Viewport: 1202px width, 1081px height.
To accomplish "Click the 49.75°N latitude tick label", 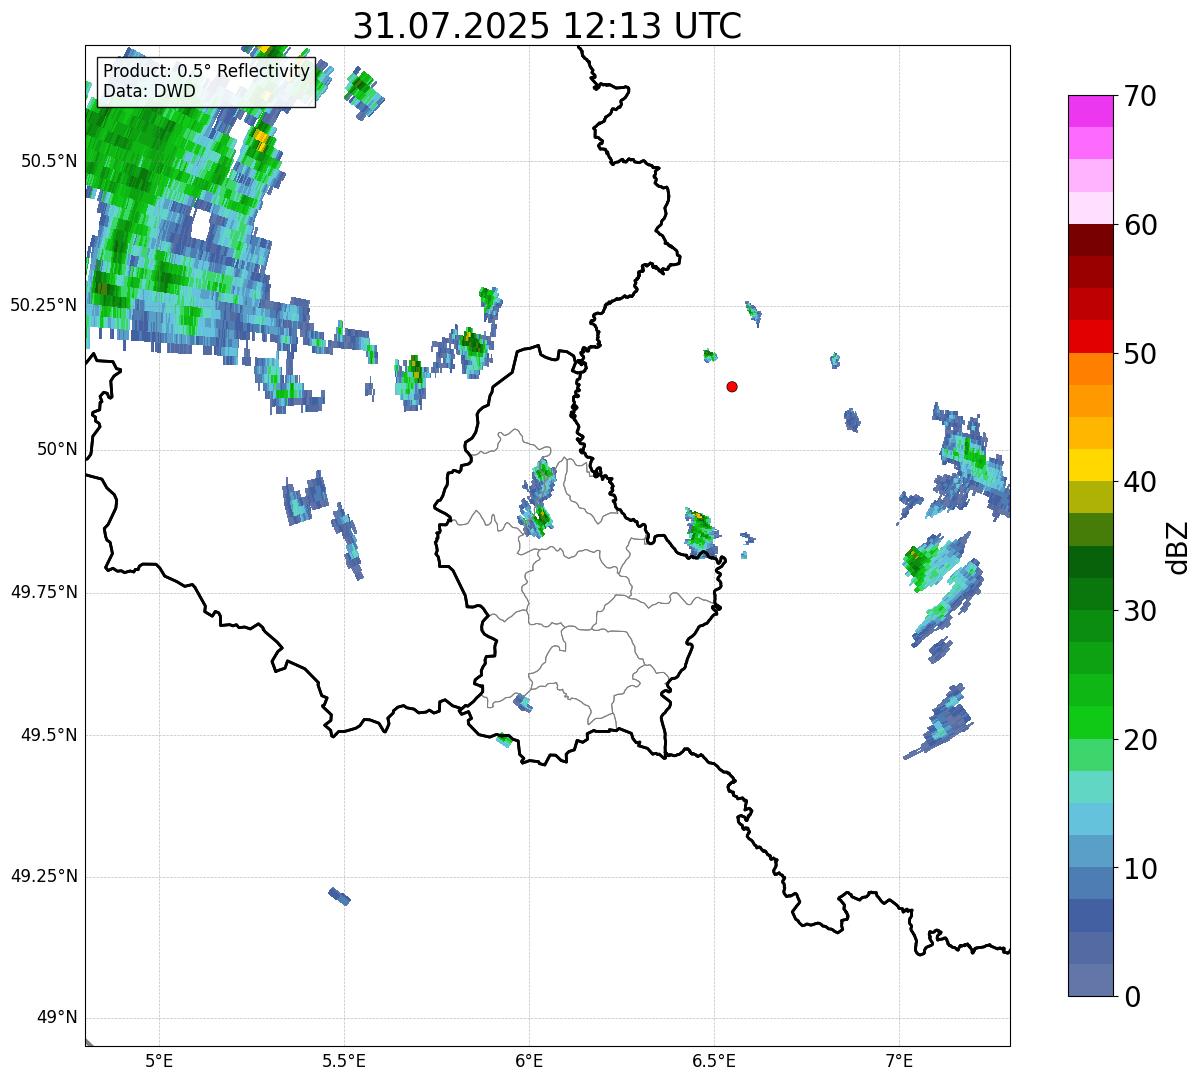I will pos(44,592).
